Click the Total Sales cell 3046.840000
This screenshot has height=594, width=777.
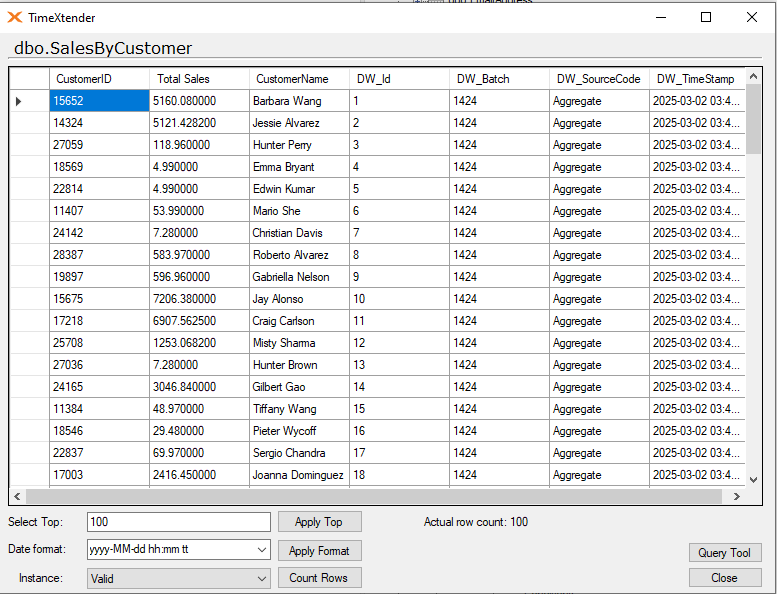199,386
